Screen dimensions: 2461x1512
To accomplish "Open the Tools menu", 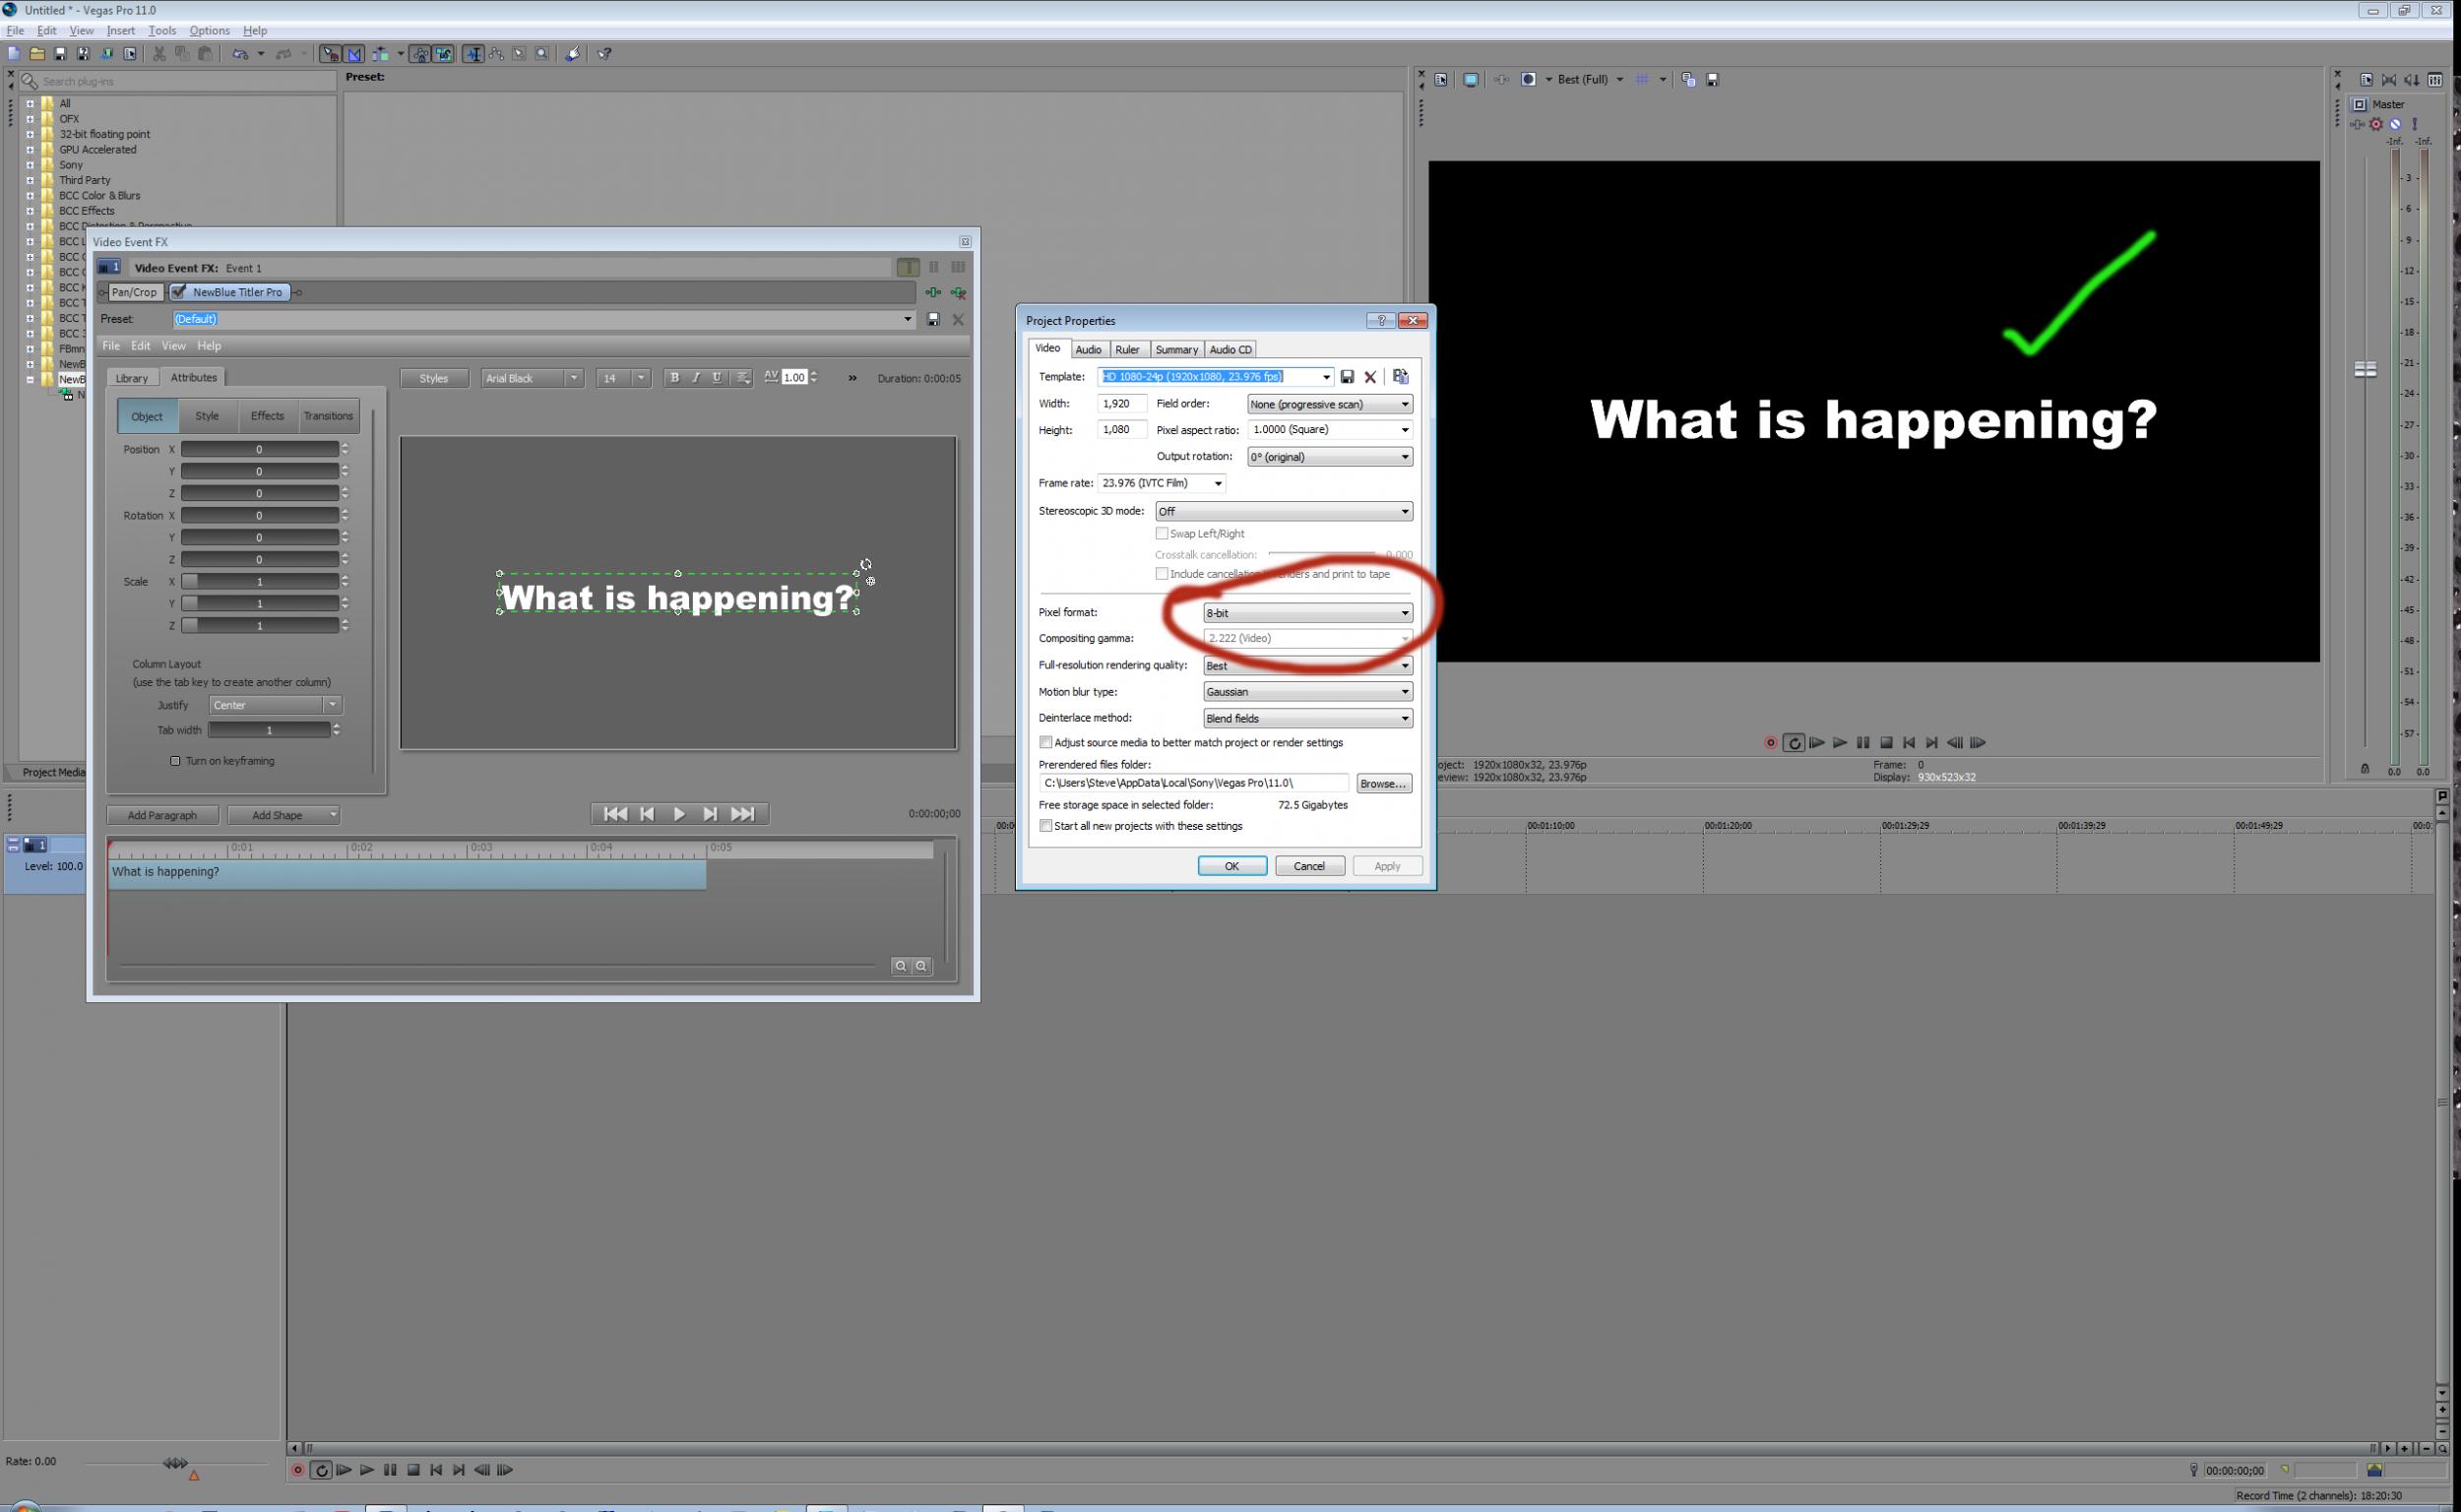I will click(x=162, y=31).
